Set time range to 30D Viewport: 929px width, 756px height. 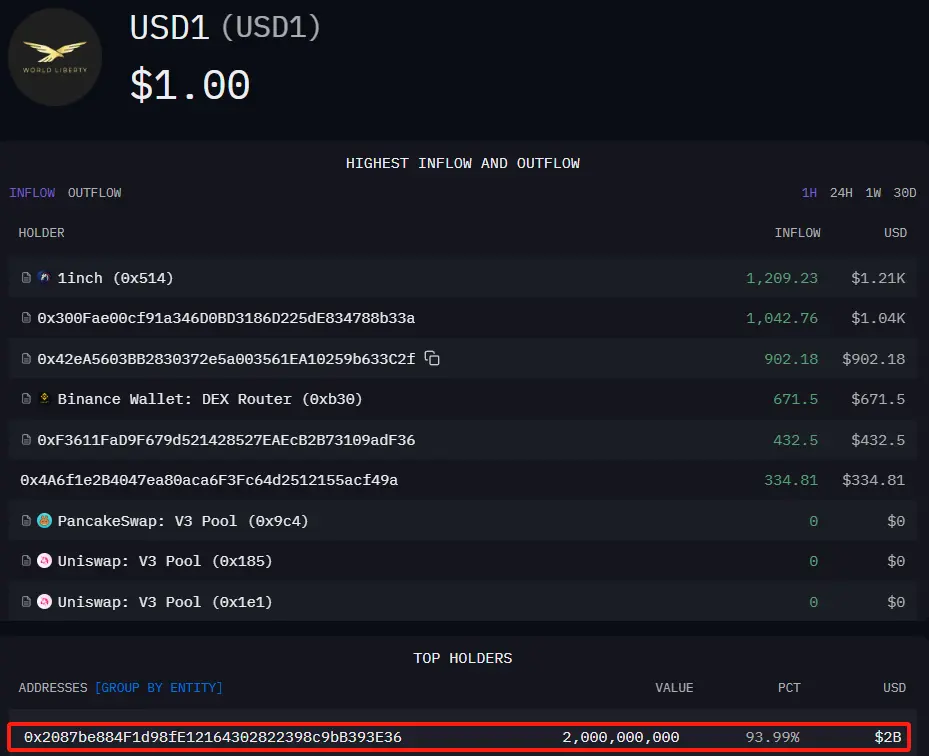click(x=904, y=193)
